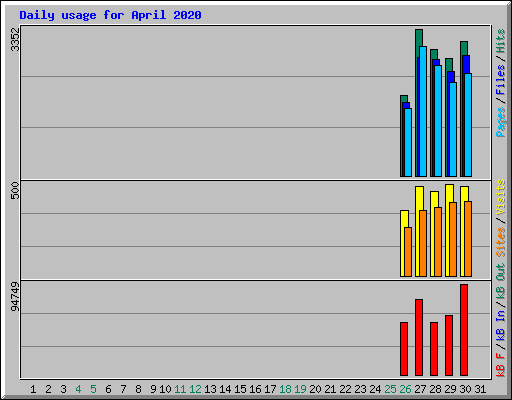Click the light blue pages bar for day 30
Screen dimensions: 512x400
click(468, 125)
